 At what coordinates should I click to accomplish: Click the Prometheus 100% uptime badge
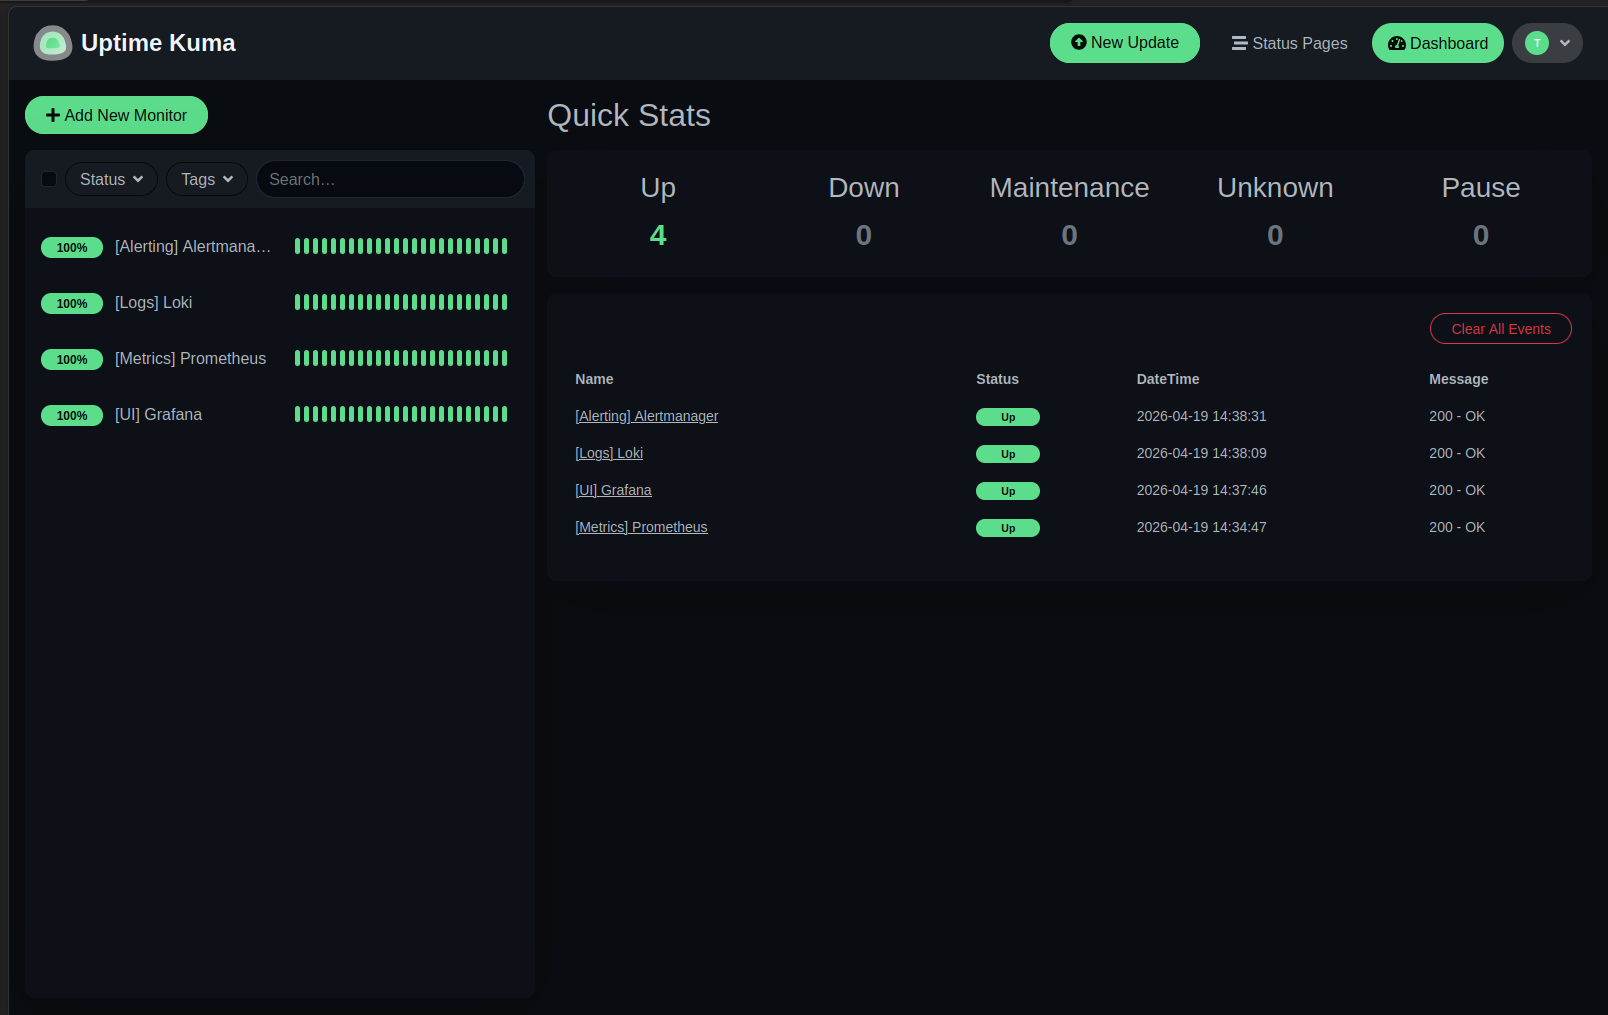tap(72, 359)
